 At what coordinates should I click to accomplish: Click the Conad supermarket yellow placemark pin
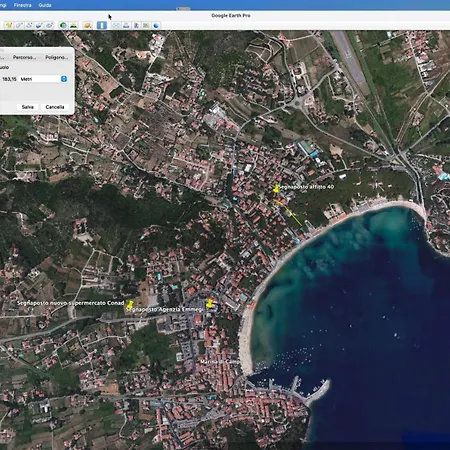pyautogui.click(x=130, y=304)
